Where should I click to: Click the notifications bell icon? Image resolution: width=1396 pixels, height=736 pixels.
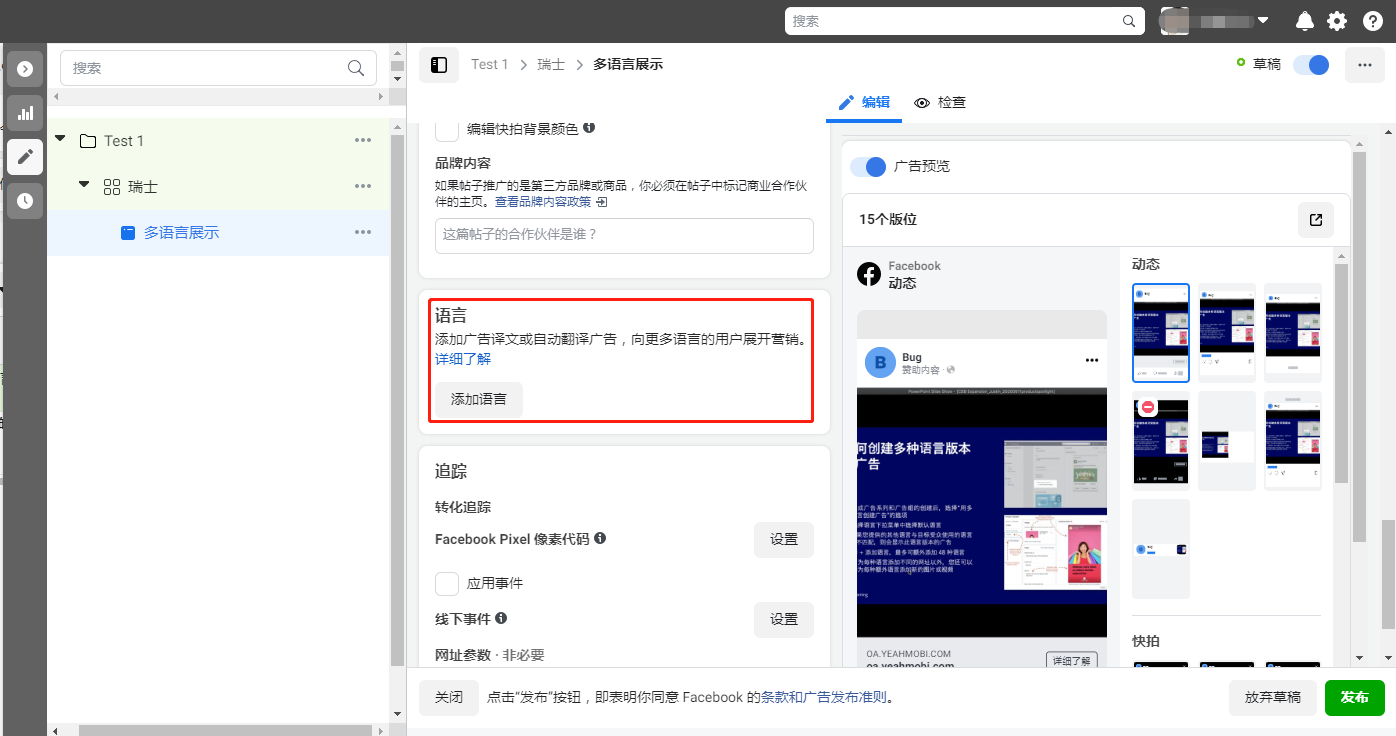coord(1305,21)
